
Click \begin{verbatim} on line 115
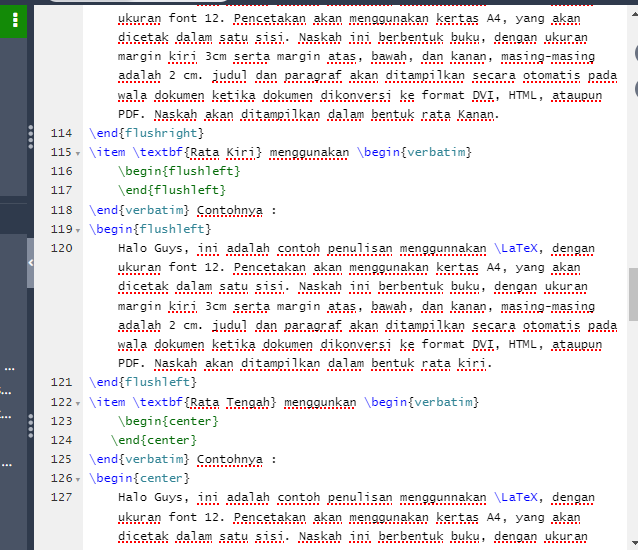click(414, 152)
